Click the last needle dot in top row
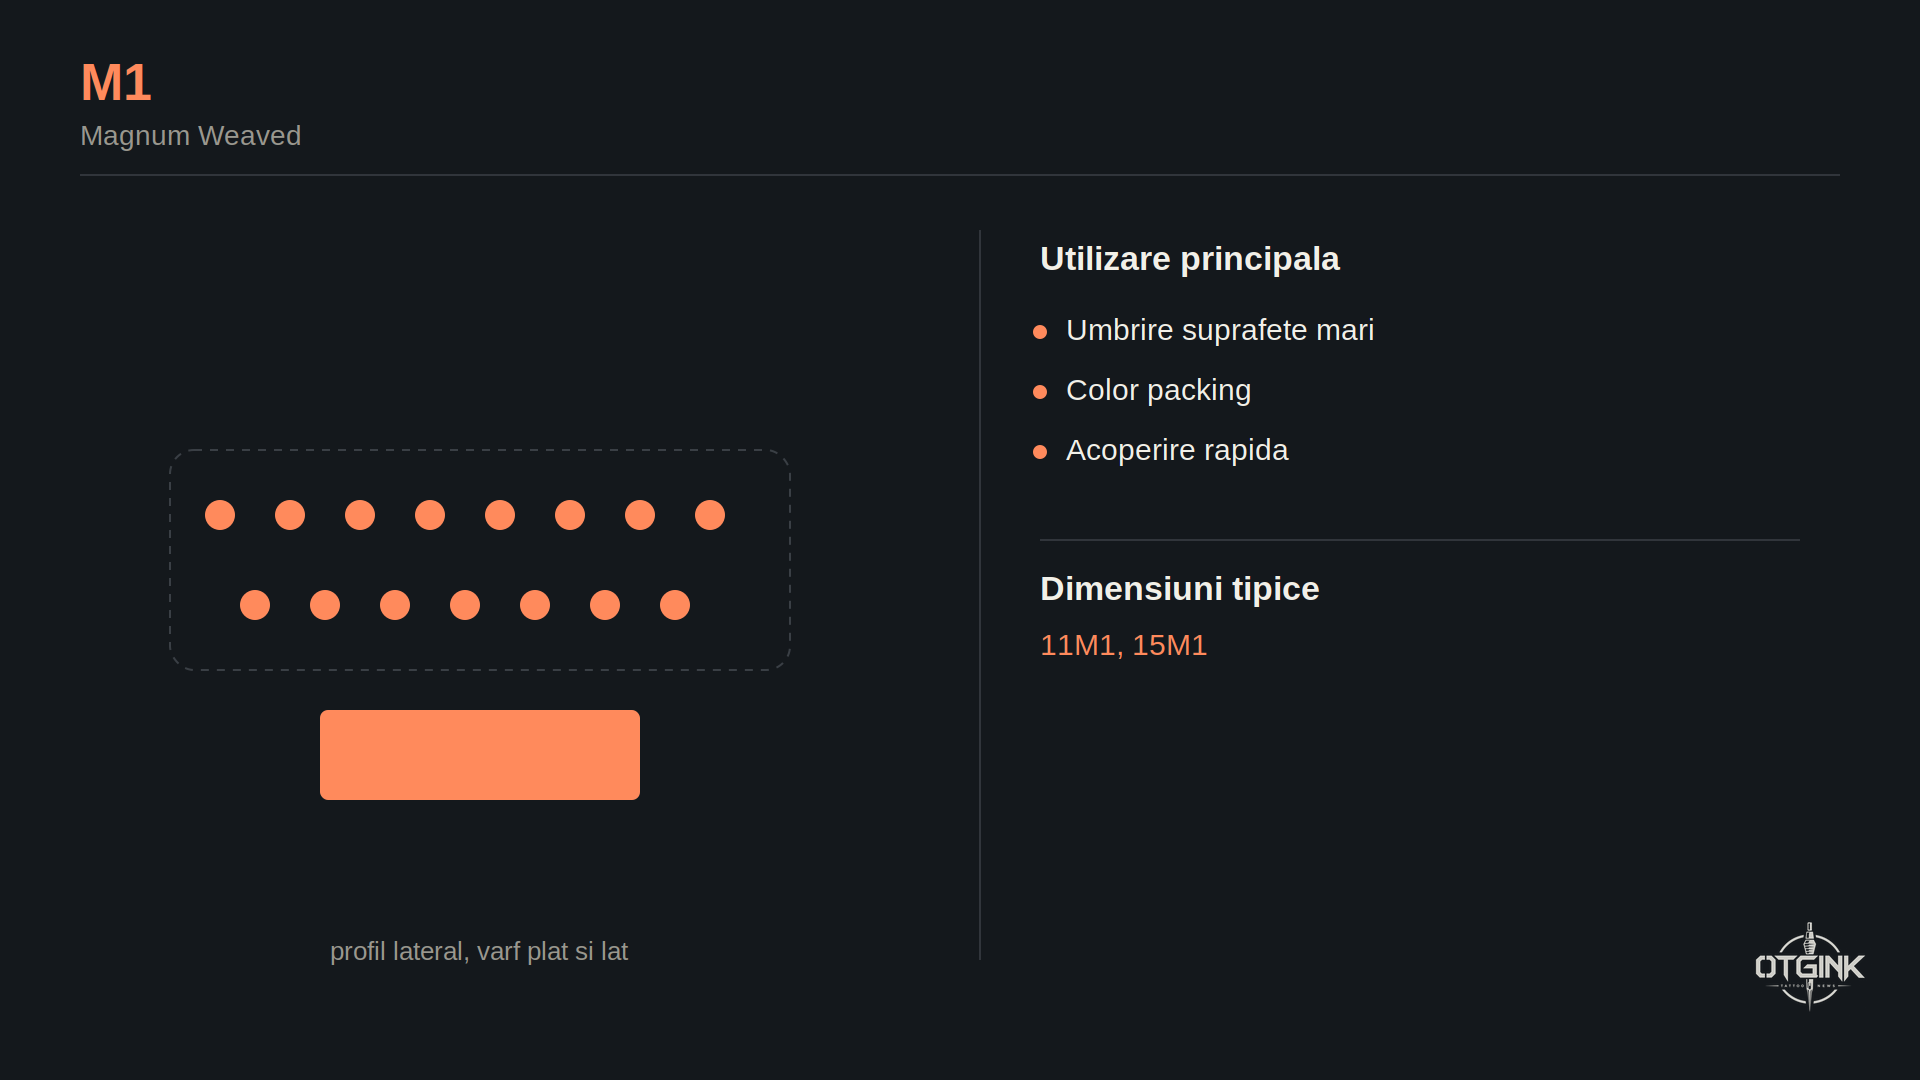This screenshot has width=1920, height=1080. click(x=710, y=515)
